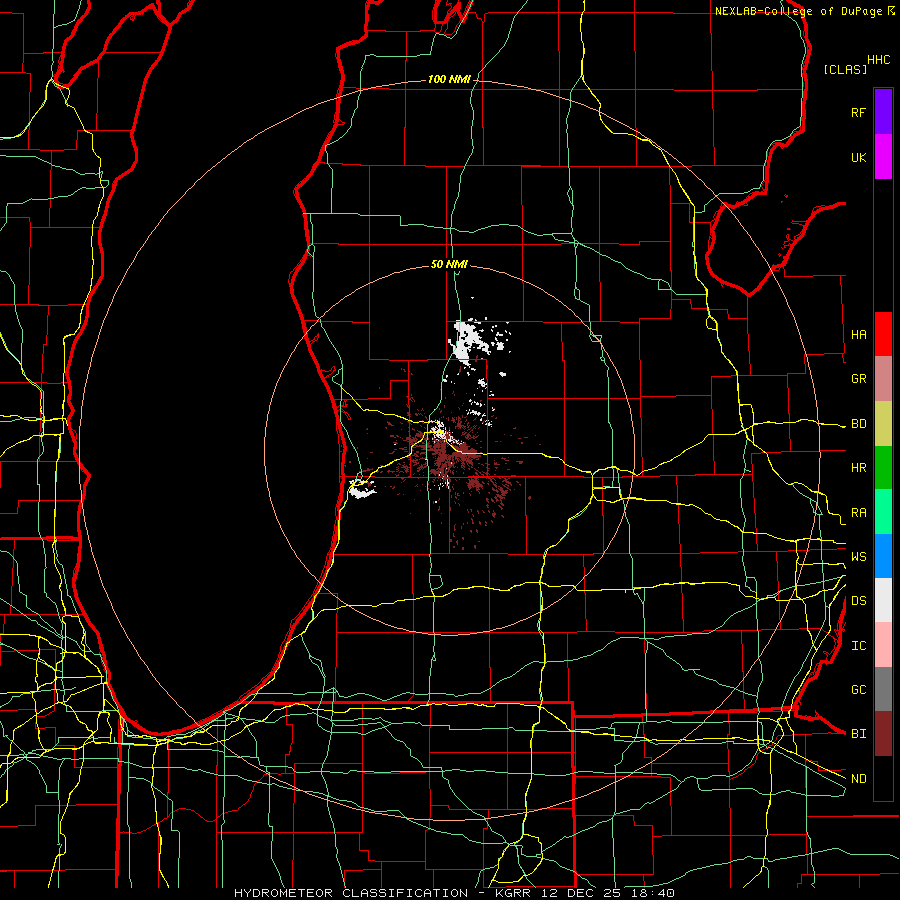Click the DS legend label
This screenshot has width=900, height=900.
coord(858,601)
